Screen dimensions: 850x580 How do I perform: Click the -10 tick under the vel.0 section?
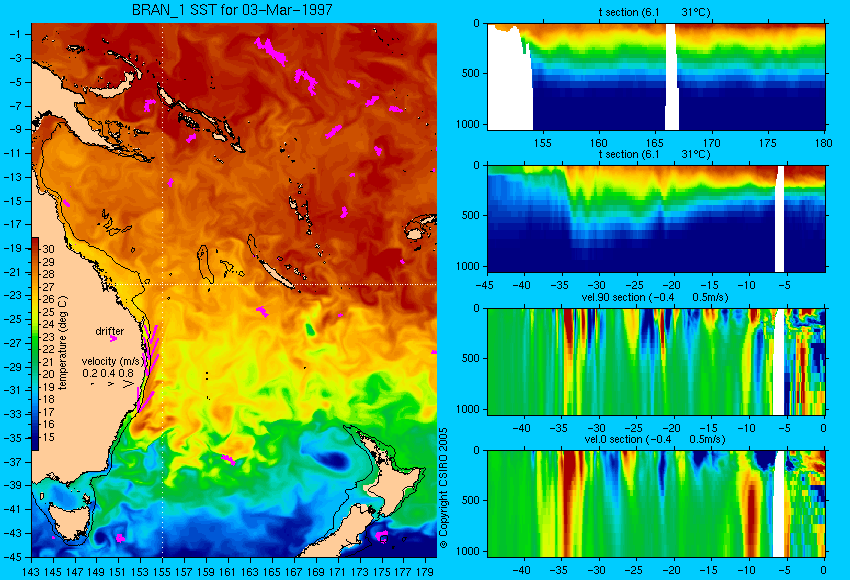[746, 570]
